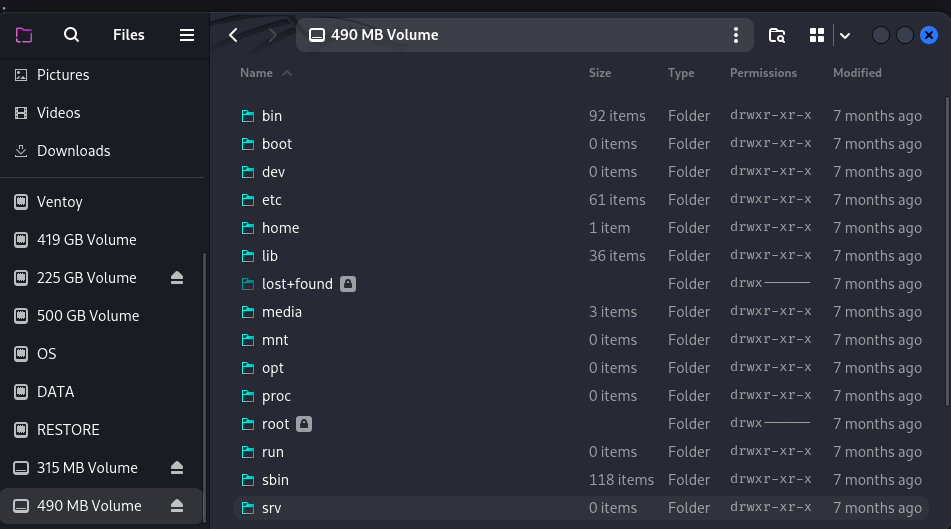Click the boot folder icon
The height and width of the screenshot is (529, 951).
click(247, 144)
